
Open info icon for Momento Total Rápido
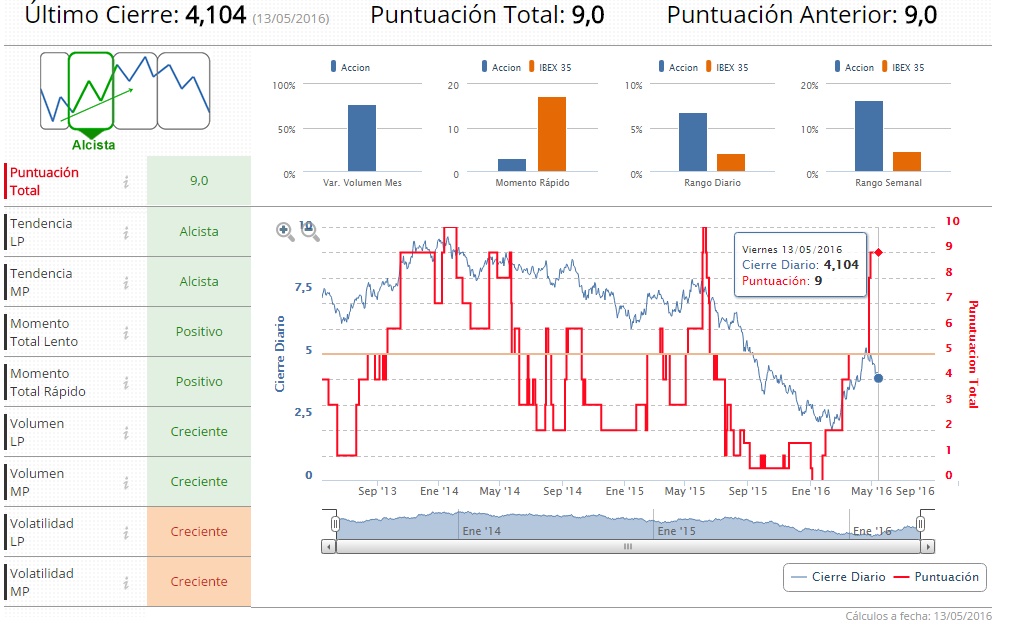[x=126, y=383]
